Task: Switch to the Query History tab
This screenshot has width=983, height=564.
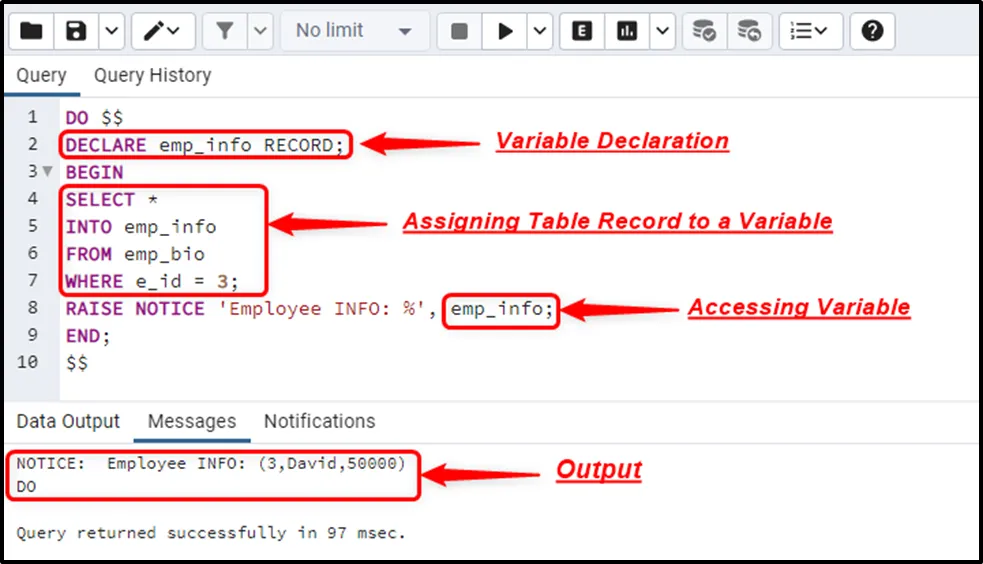Action: [x=152, y=76]
